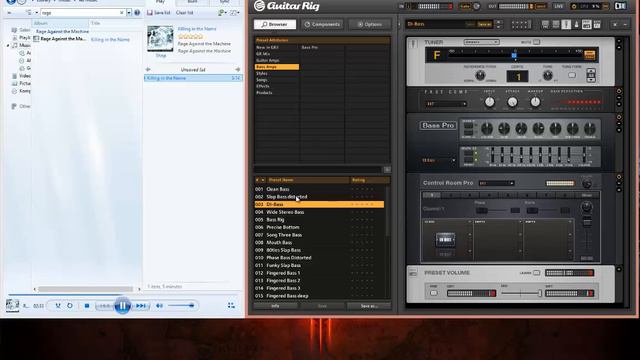The height and width of the screenshot is (360, 640).
Task: Open the Options tab in Guitar Rig
Action: click(369, 24)
